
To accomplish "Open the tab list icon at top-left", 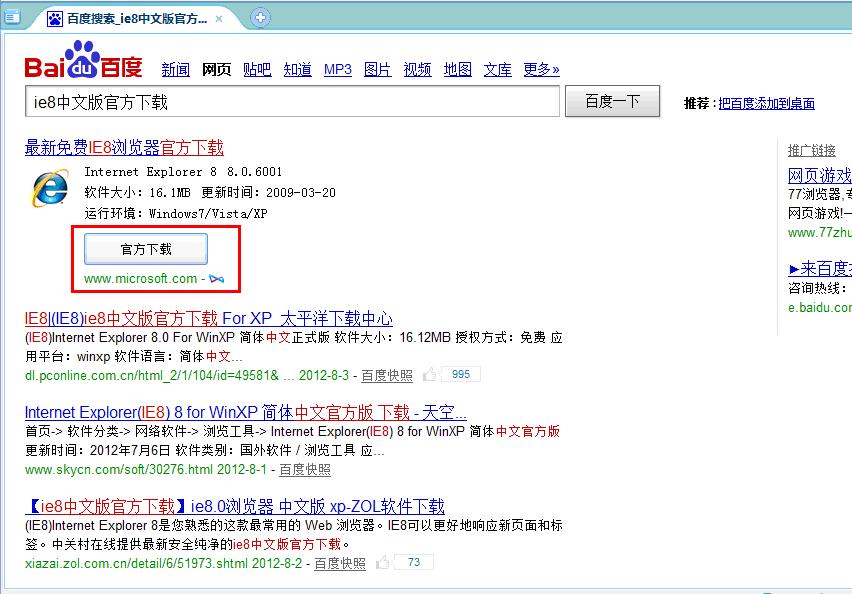I will point(13,17).
